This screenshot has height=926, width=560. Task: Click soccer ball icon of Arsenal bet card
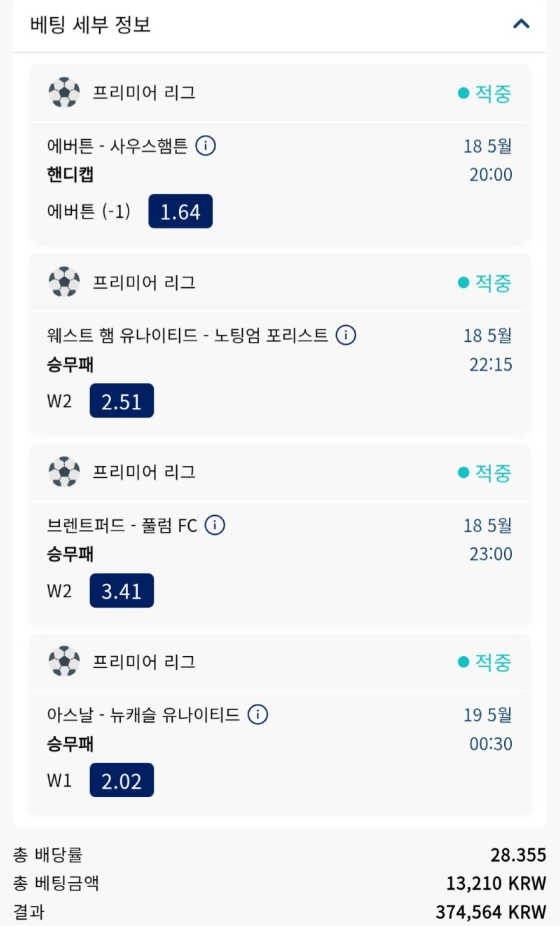64,661
